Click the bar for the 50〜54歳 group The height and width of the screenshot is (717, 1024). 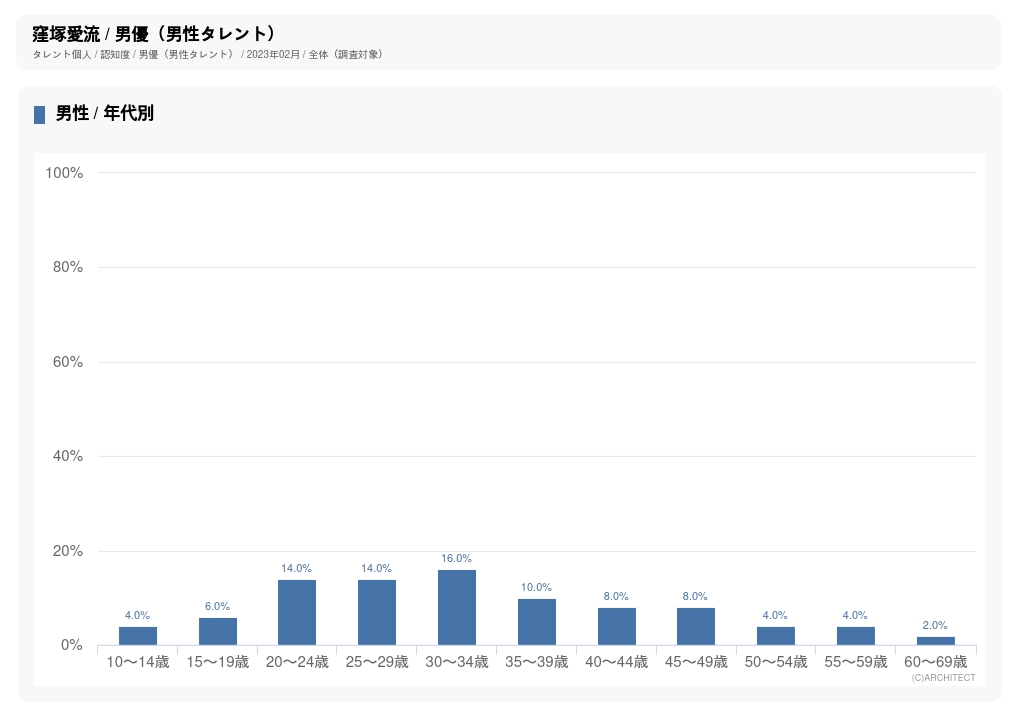tap(775, 636)
